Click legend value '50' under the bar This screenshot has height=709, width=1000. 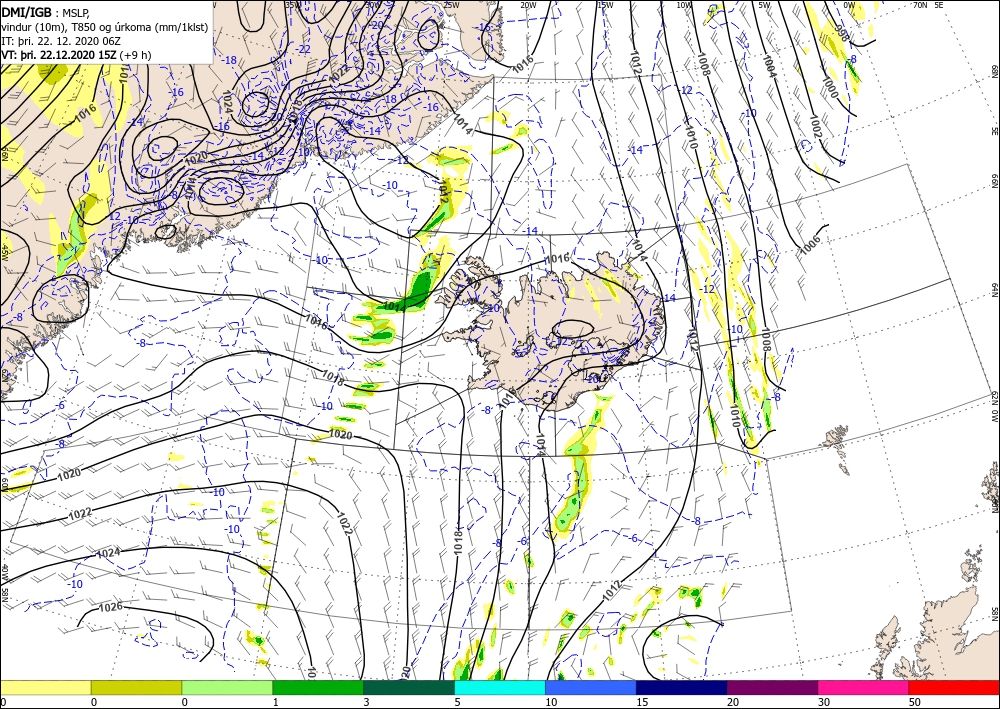(x=915, y=702)
